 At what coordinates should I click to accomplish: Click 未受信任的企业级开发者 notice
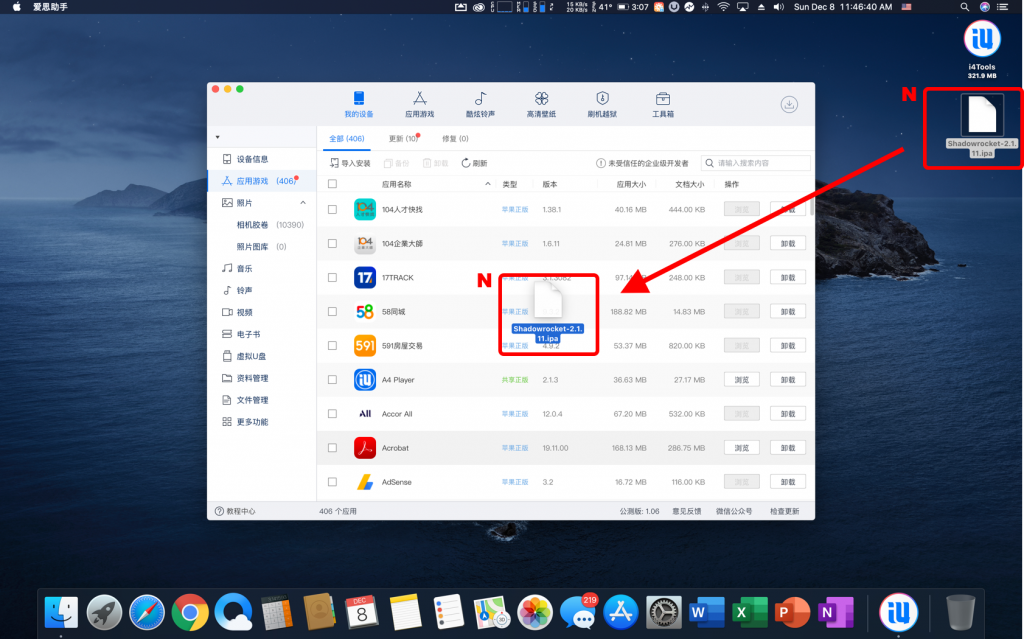(643, 163)
